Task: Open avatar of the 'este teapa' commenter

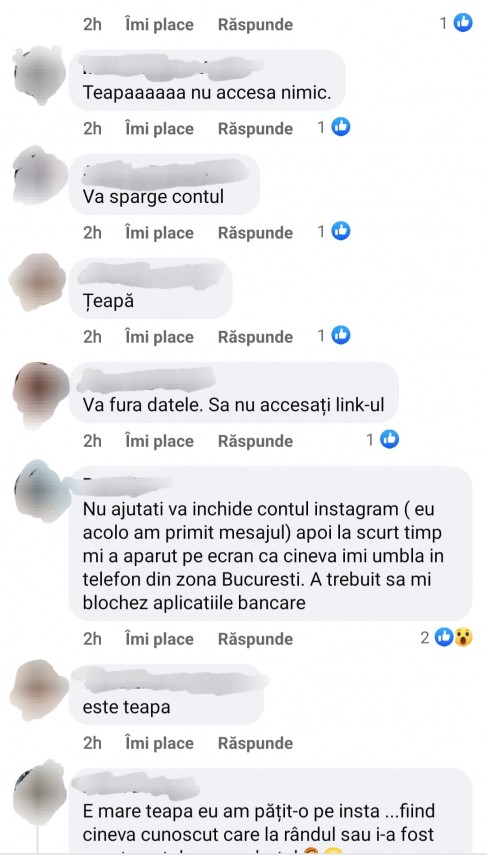Action: pyautogui.click(x=38, y=690)
